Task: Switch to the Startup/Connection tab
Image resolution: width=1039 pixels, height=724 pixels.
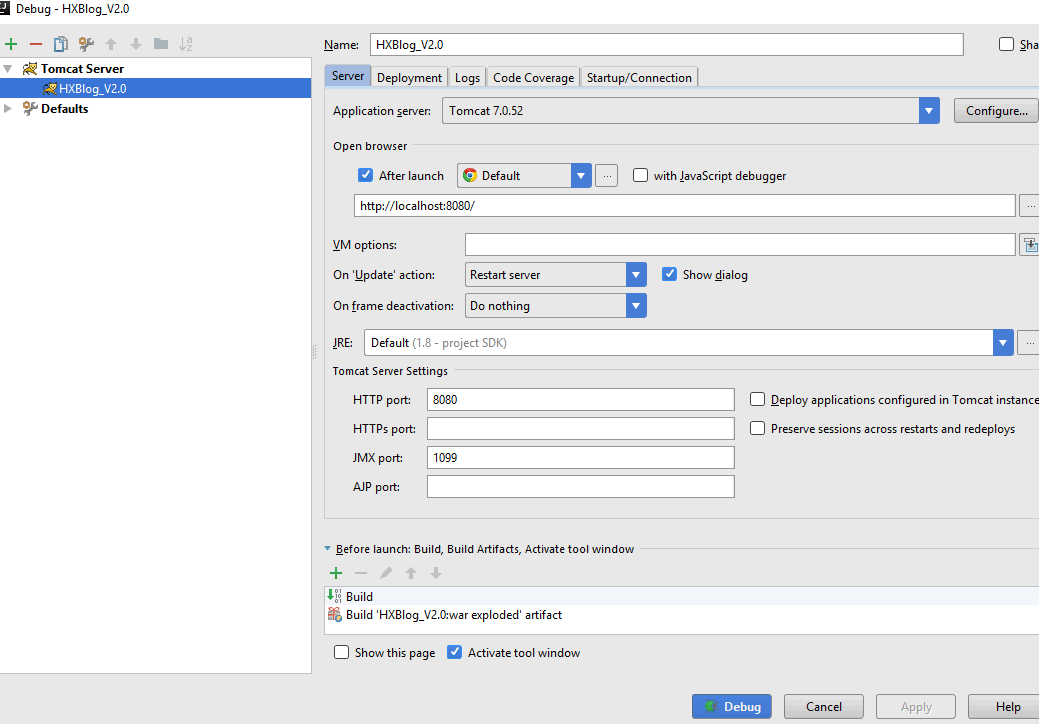Action: (x=639, y=78)
